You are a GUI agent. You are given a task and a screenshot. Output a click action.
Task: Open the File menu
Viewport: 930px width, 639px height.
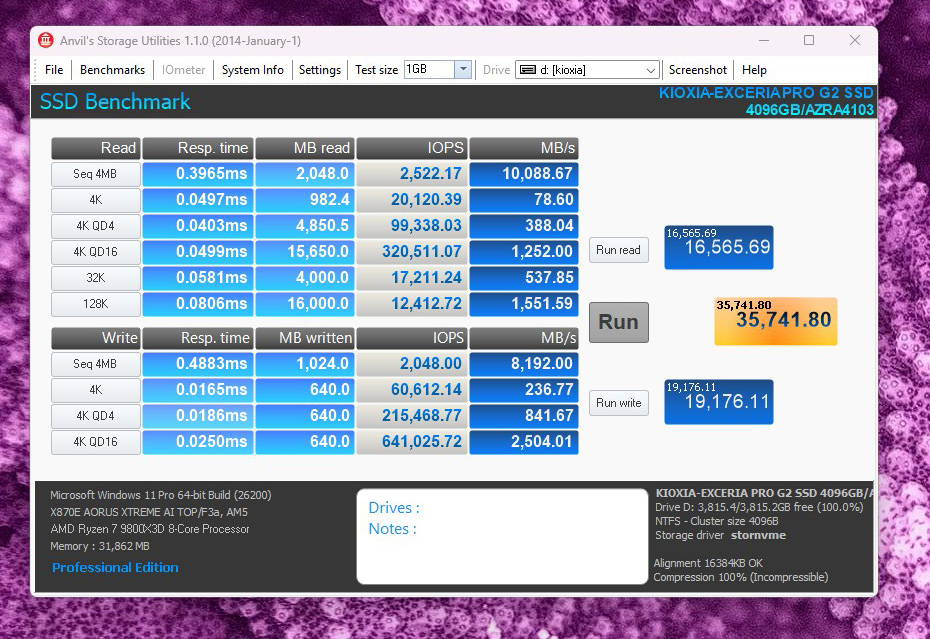[x=54, y=70]
